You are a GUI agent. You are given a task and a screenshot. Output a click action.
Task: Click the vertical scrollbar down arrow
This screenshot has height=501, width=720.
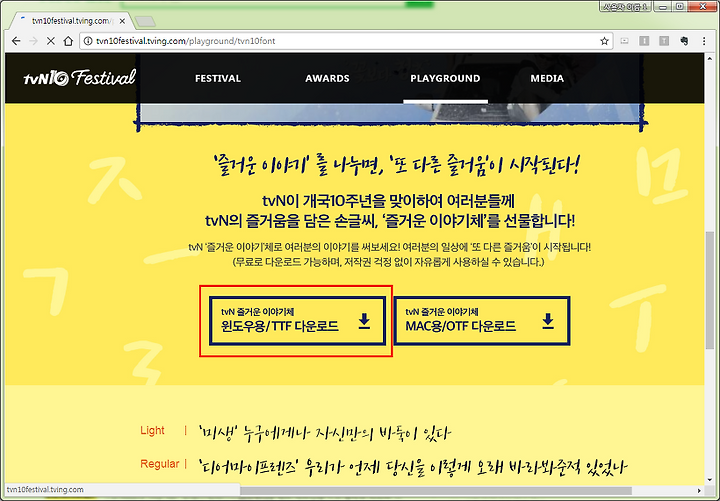(x=709, y=481)
